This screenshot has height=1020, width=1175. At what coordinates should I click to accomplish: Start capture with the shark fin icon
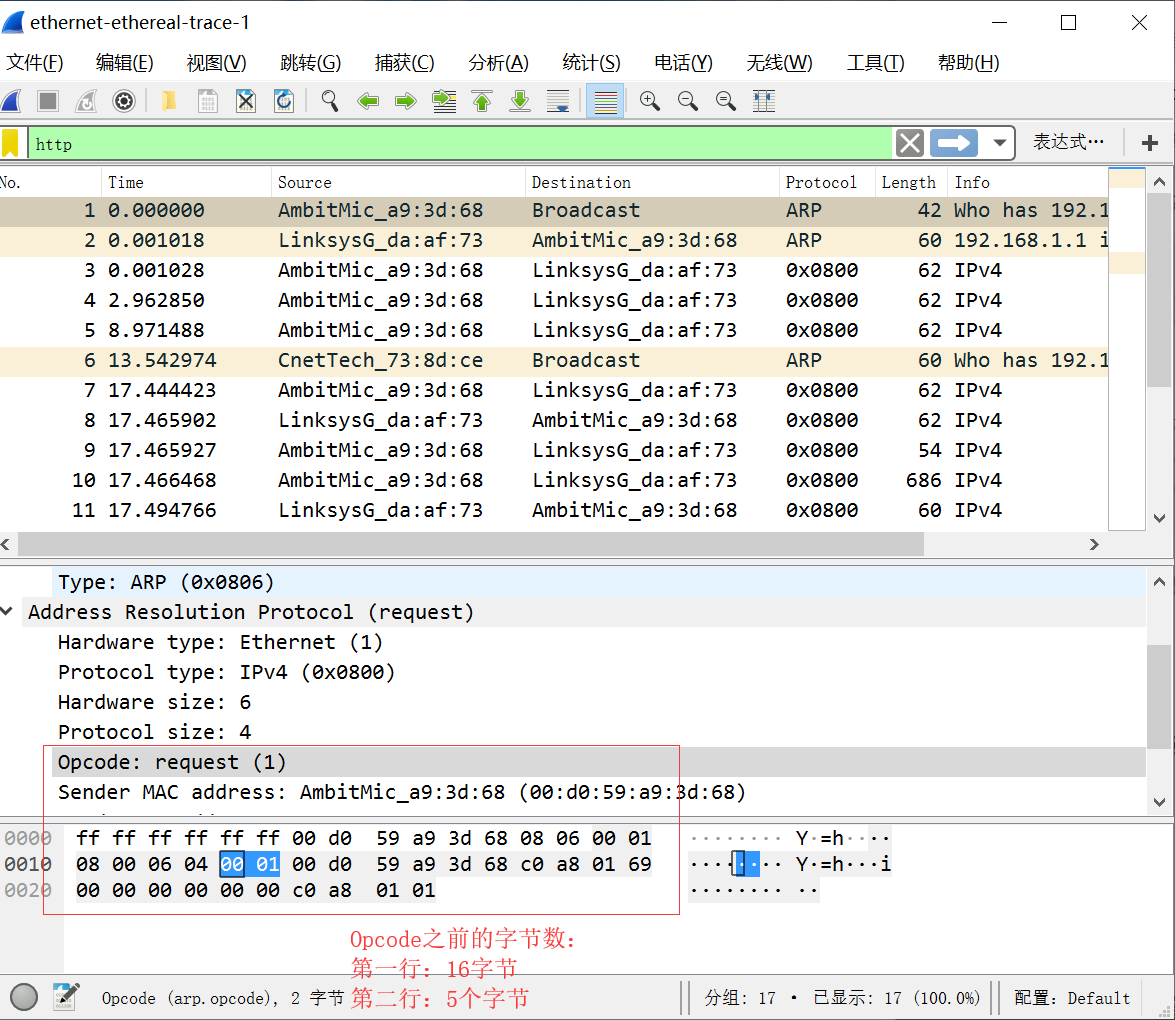(11, 100)
